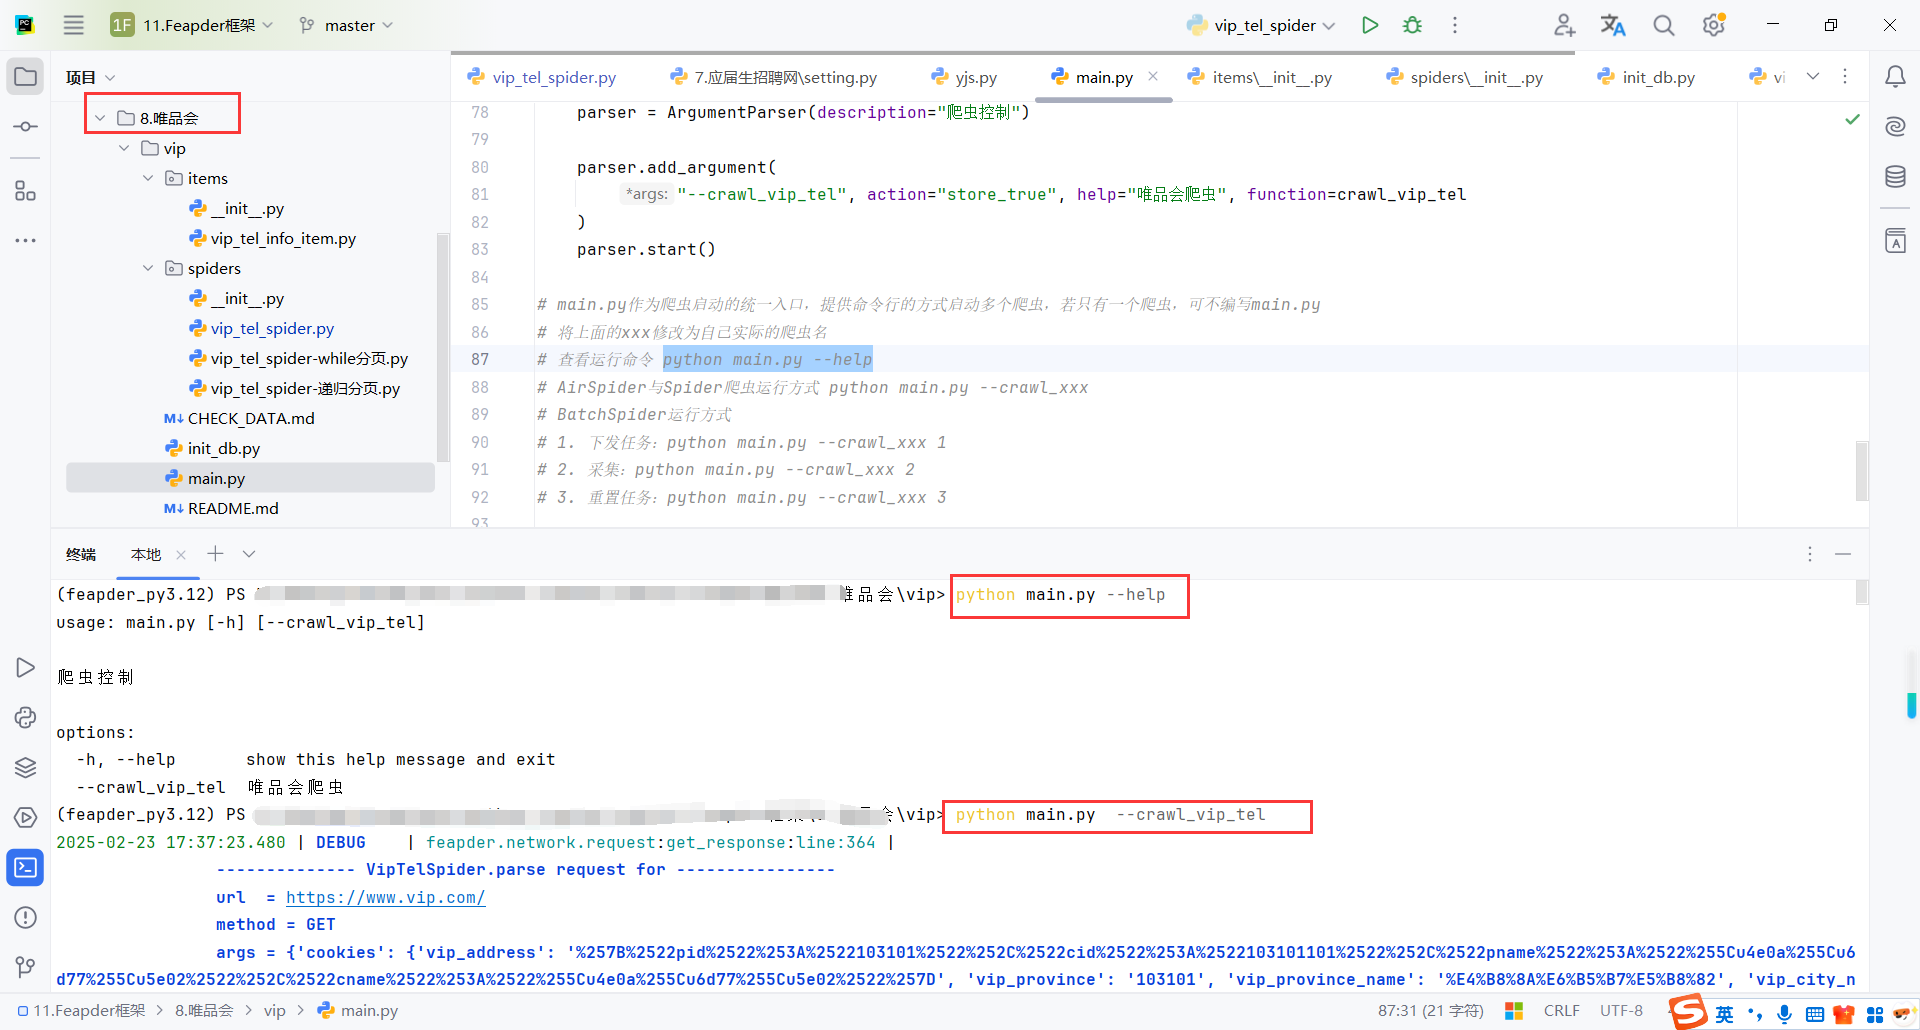
Task: Collapse the 8.唯品会 folder in project tree
Action: tap(100, 116)
